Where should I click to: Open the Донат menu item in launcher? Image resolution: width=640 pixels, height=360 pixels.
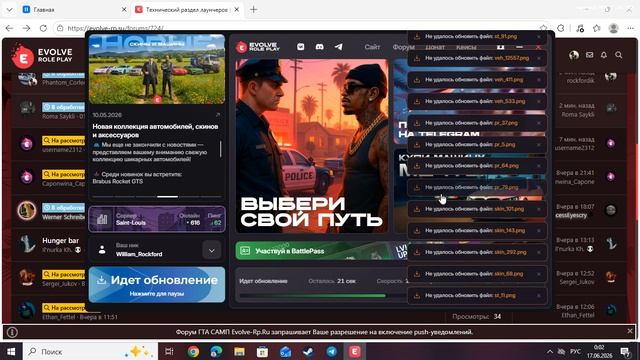click(x=435, y=47)
